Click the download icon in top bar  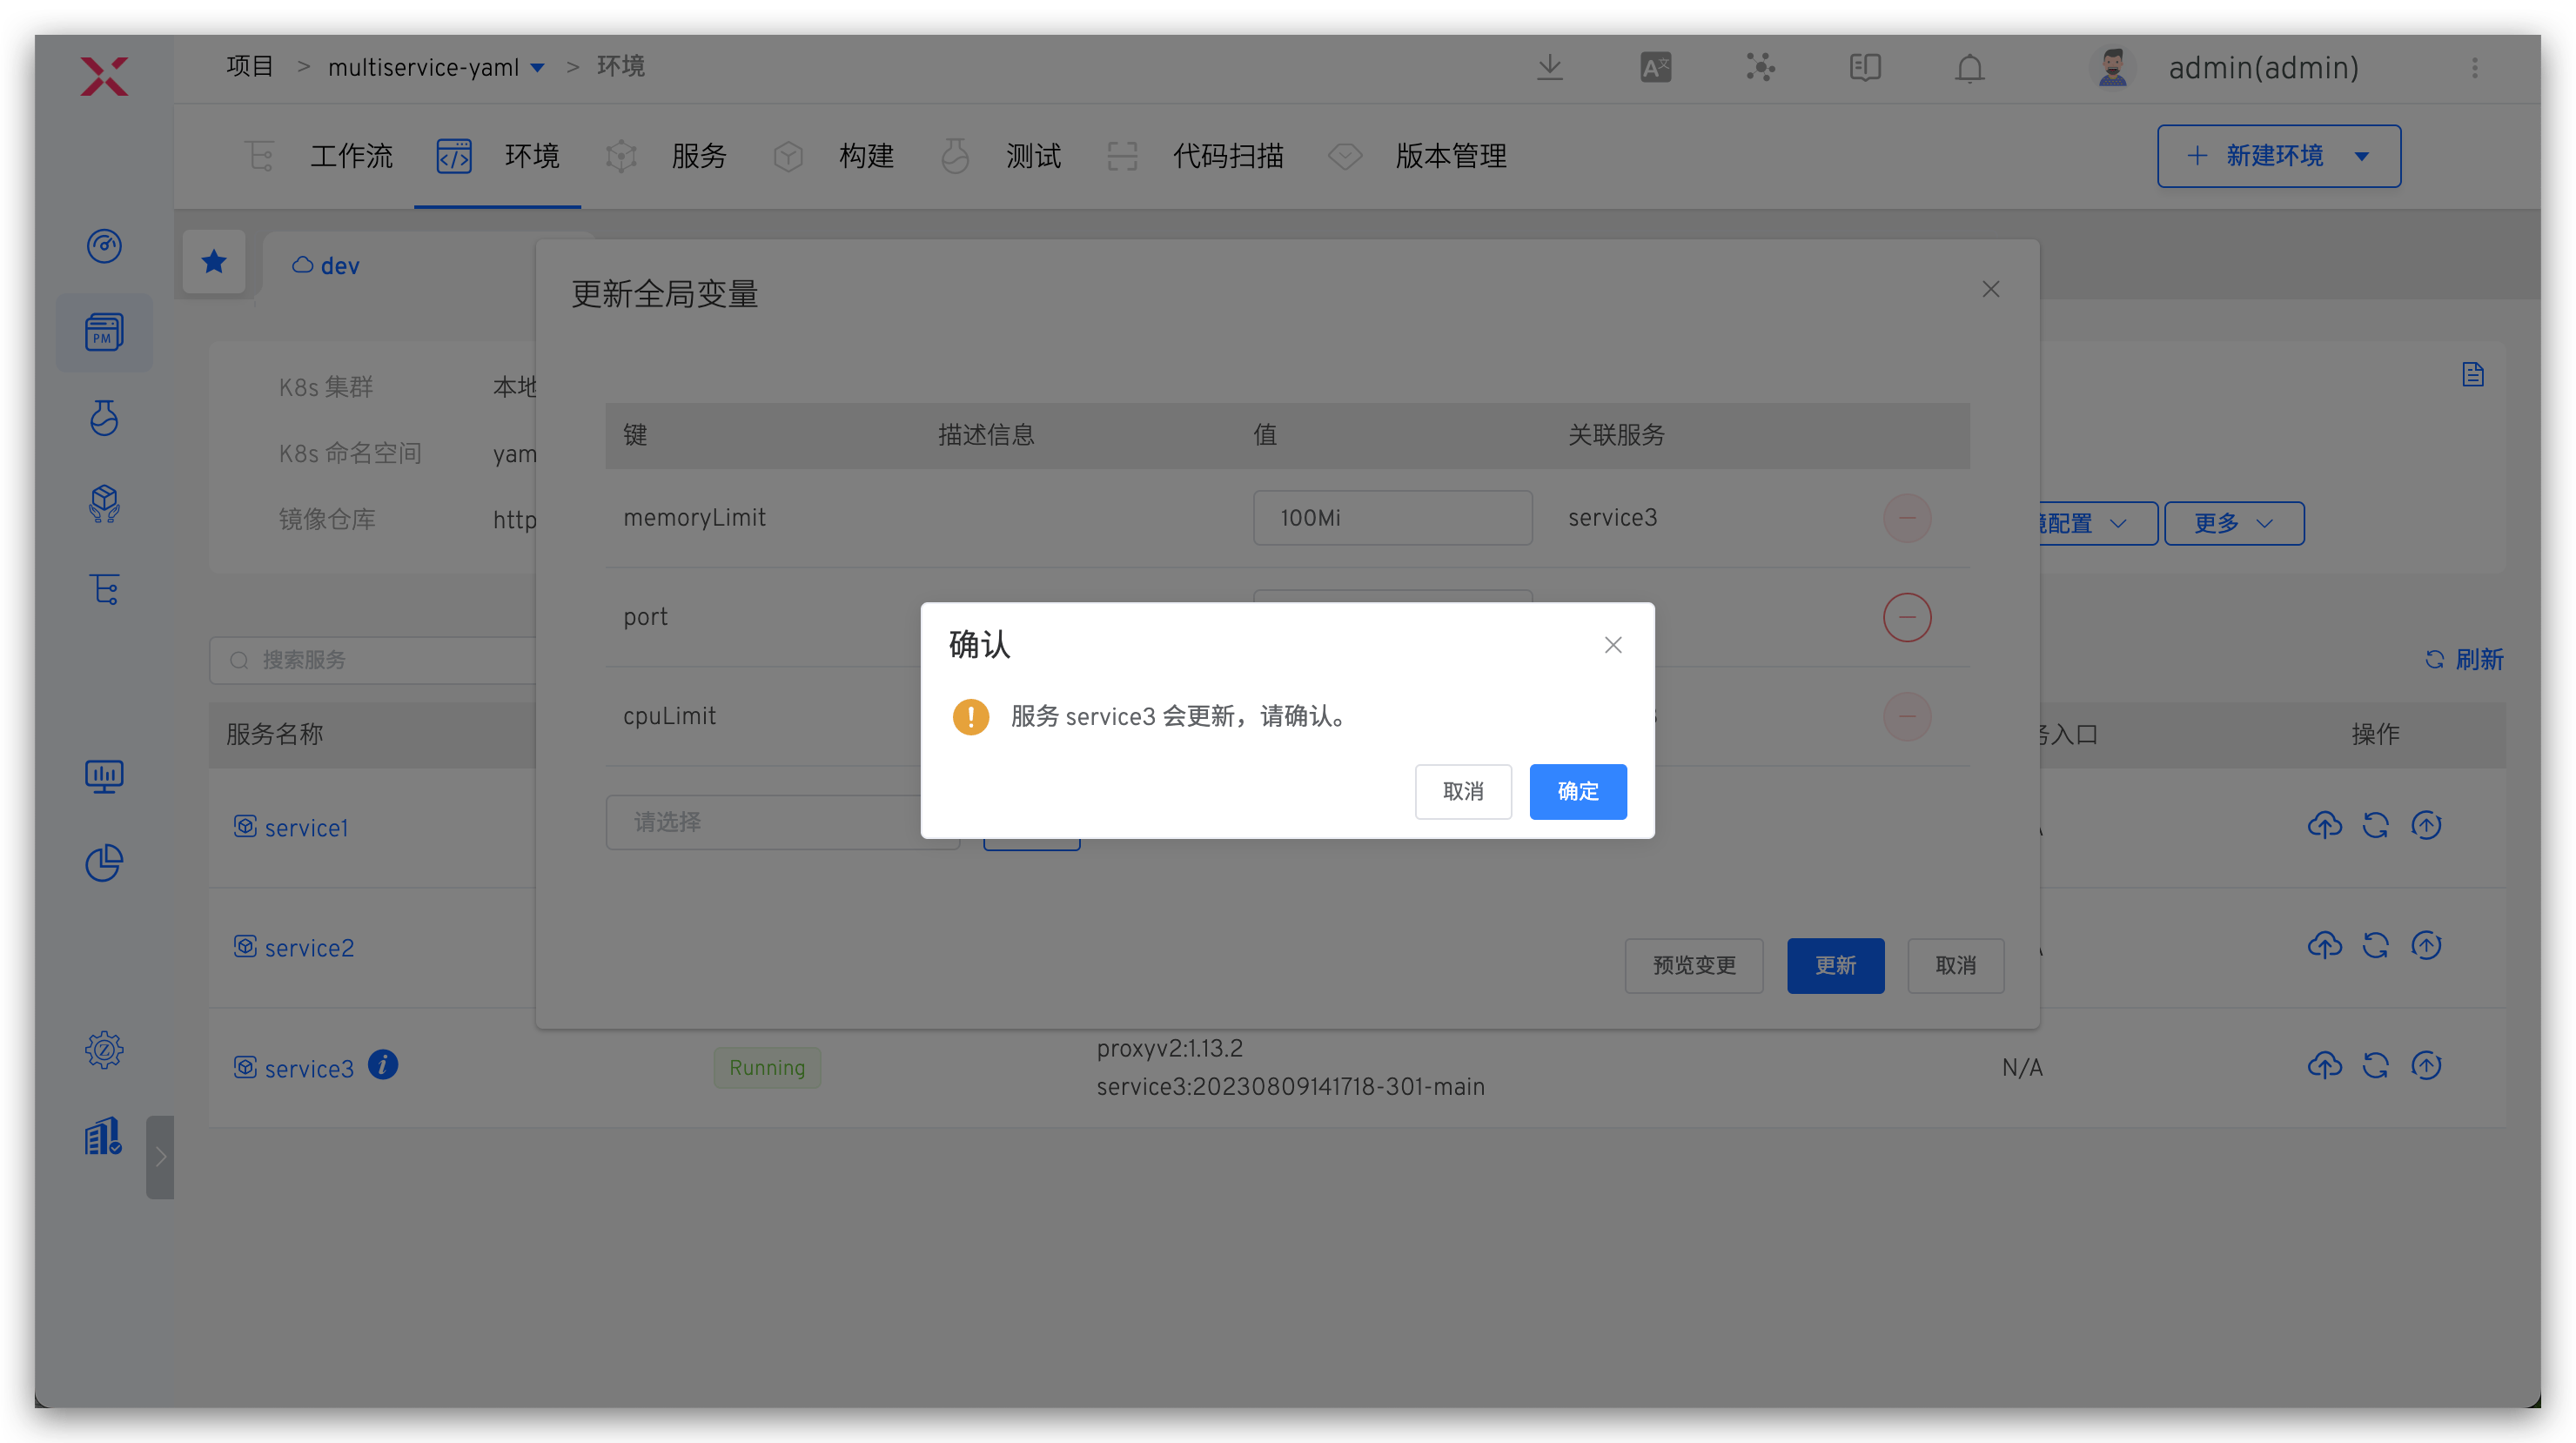point(1549,67)
